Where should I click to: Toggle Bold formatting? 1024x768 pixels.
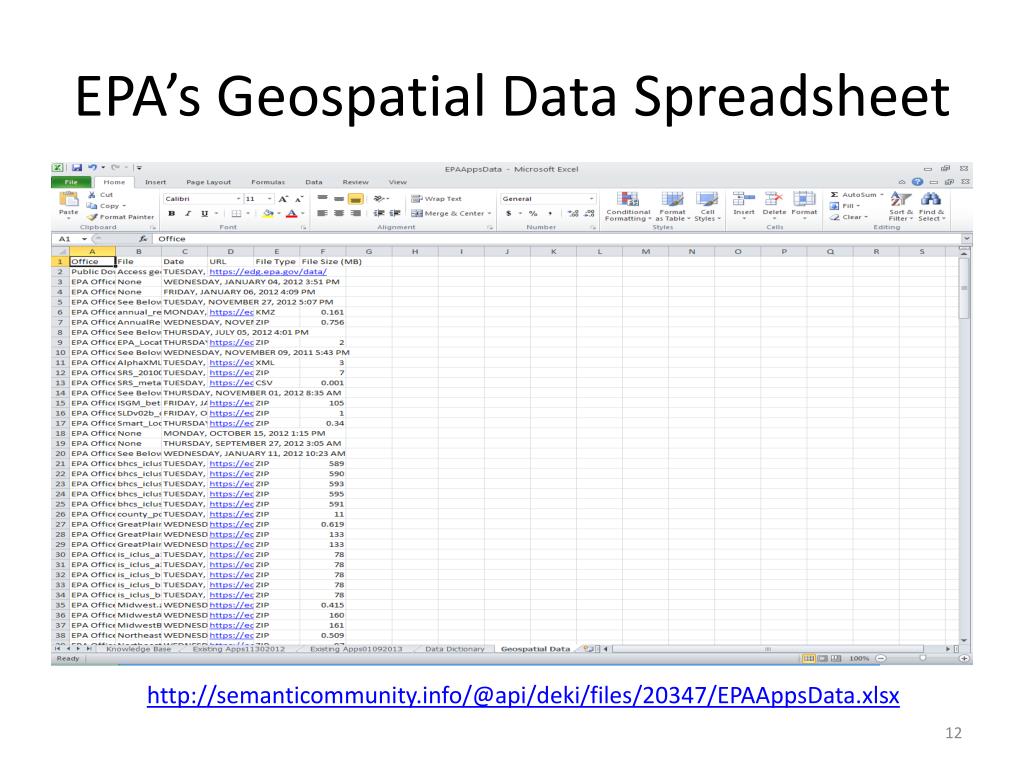[x=172, y=214]
